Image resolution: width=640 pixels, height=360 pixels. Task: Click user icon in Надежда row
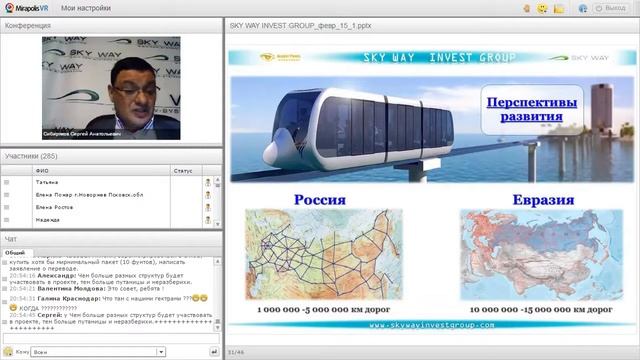(x=208, y=220)
